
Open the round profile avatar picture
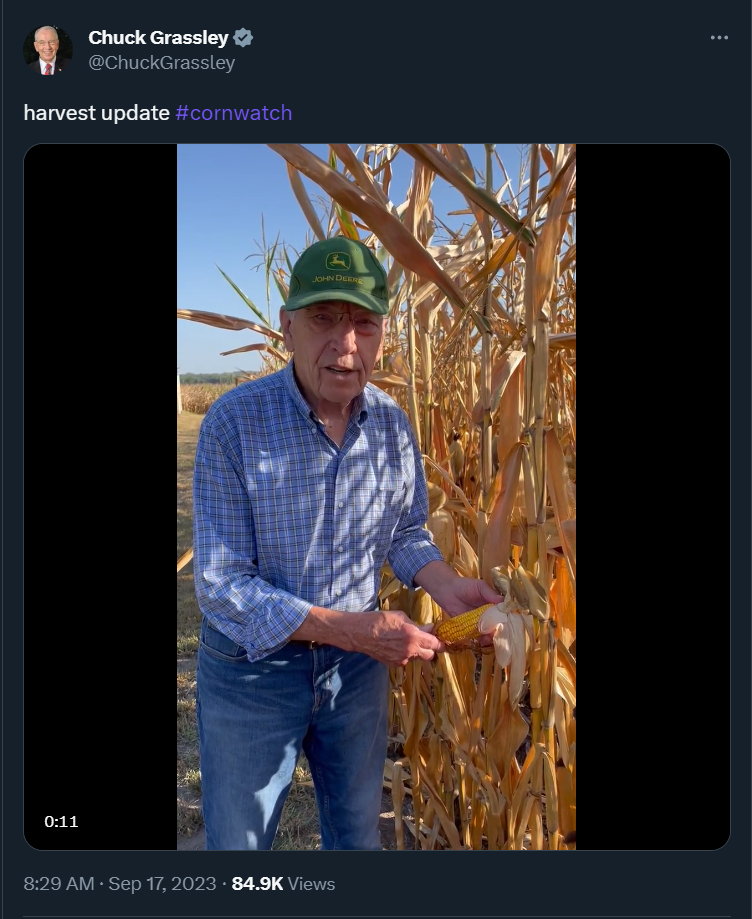pyautogui.click(x=48, y=50)
